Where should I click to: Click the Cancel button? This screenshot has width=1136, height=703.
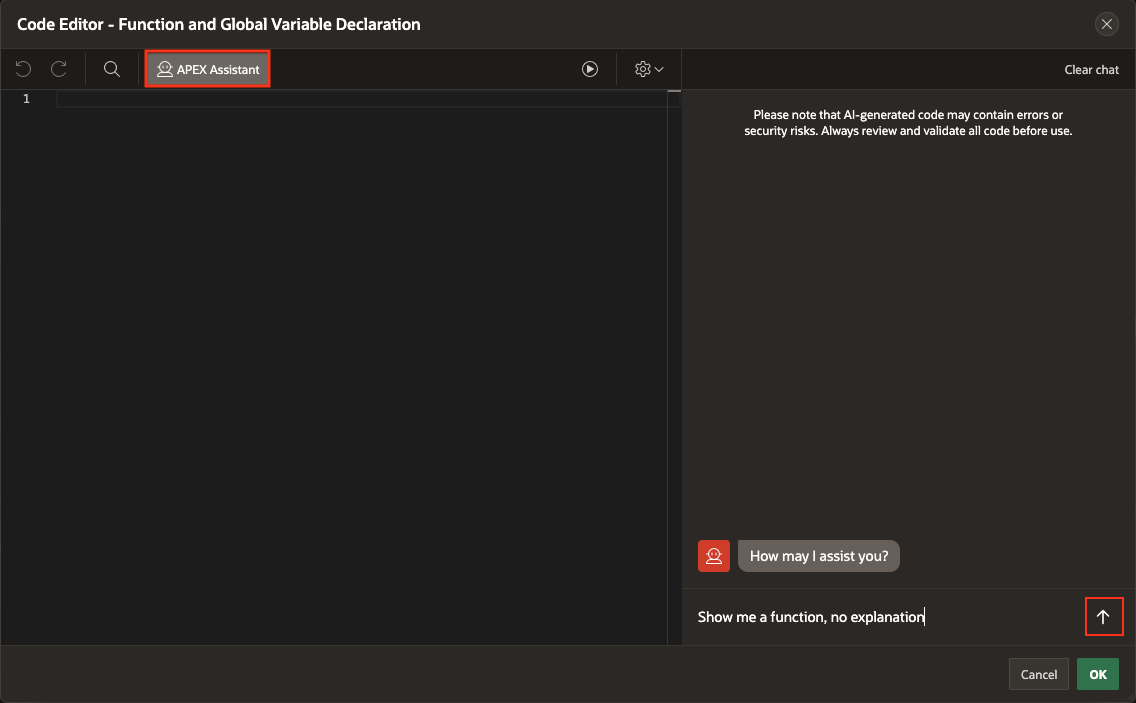(1038, 675)
